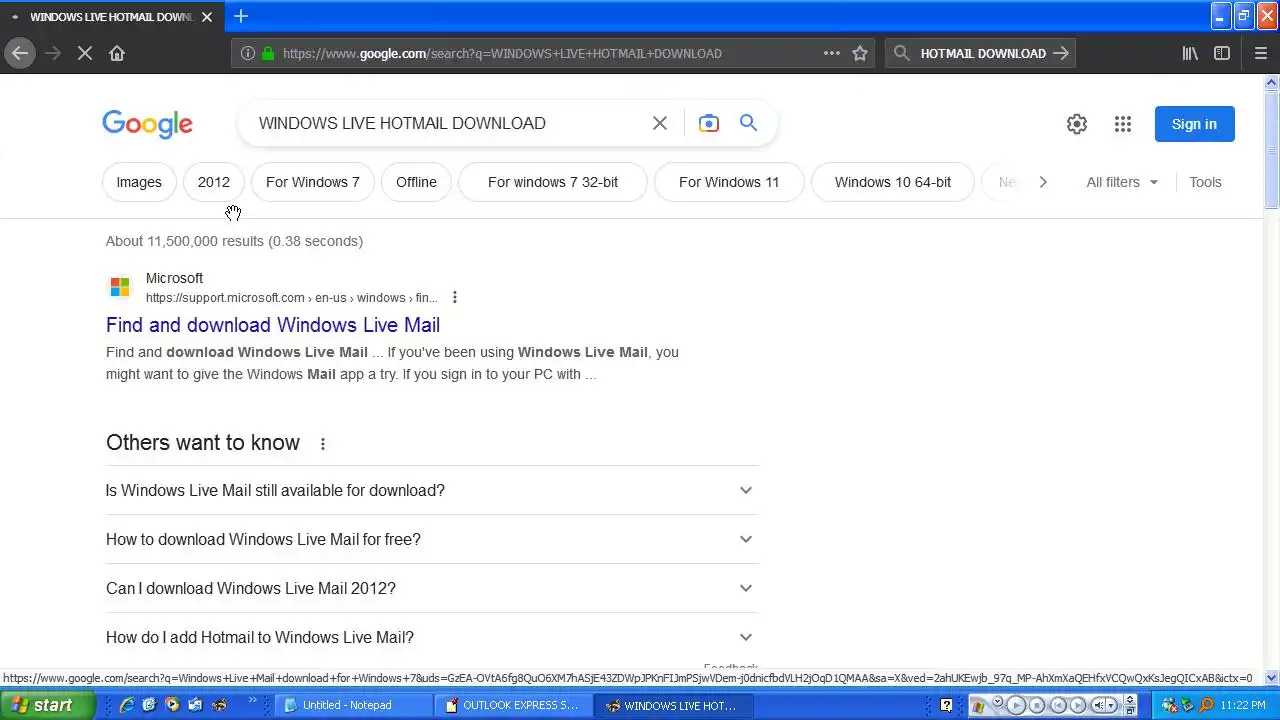The image size is (1280, 720).
Task: Play media in taskbar player toolbar
Action: [x=1016, y=705]
